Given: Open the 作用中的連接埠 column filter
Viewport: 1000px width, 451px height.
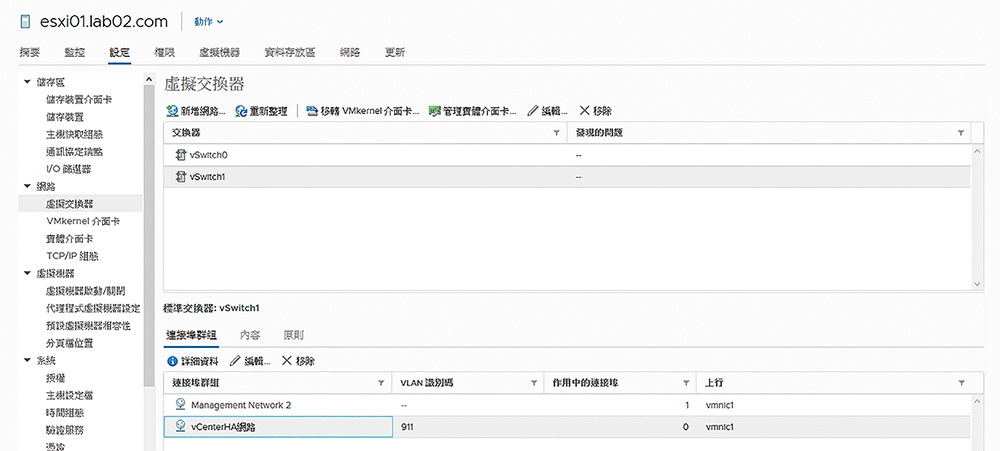Looking at the screenshot, I should (x=686, y=383).
